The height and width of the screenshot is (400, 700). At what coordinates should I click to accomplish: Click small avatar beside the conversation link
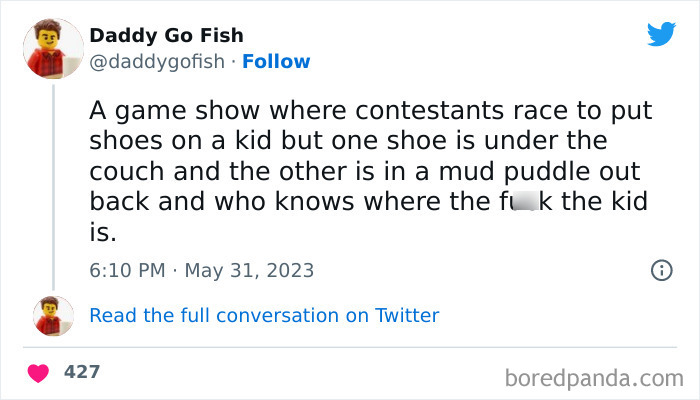point(53,315)
